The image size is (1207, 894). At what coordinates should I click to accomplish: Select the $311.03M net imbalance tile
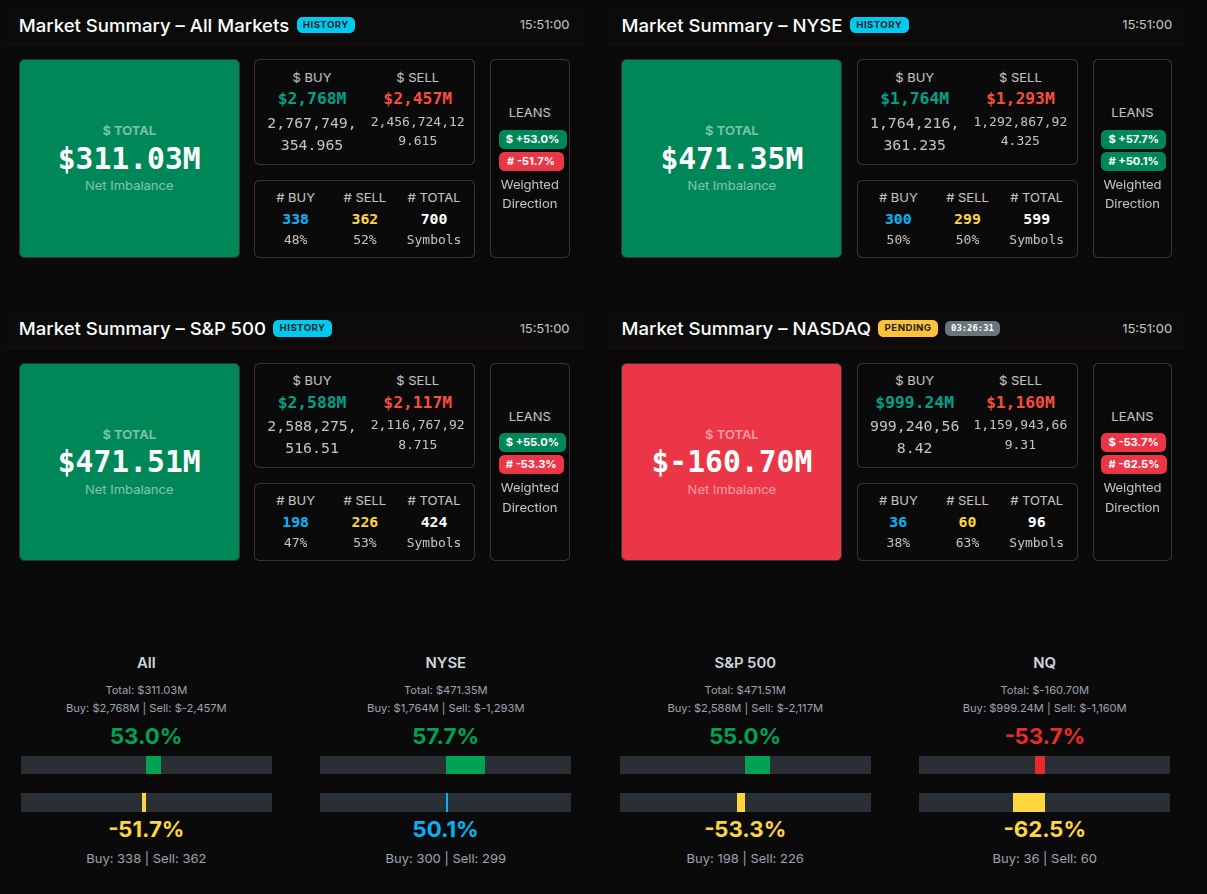tap(129, 158)
